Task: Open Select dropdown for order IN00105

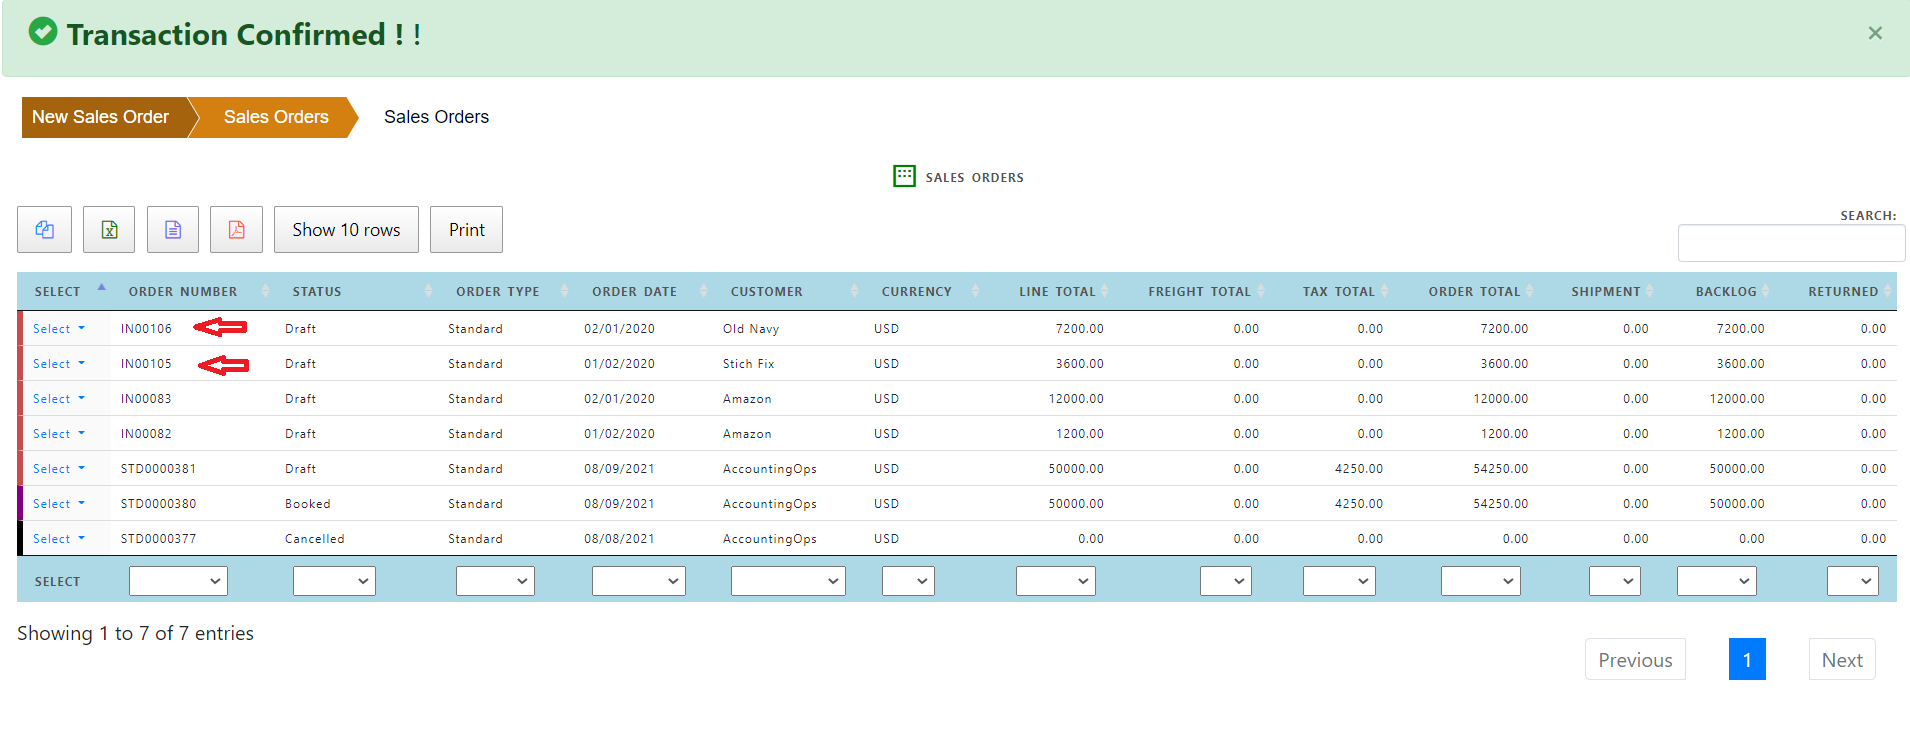Action: (x=58, y=364)
